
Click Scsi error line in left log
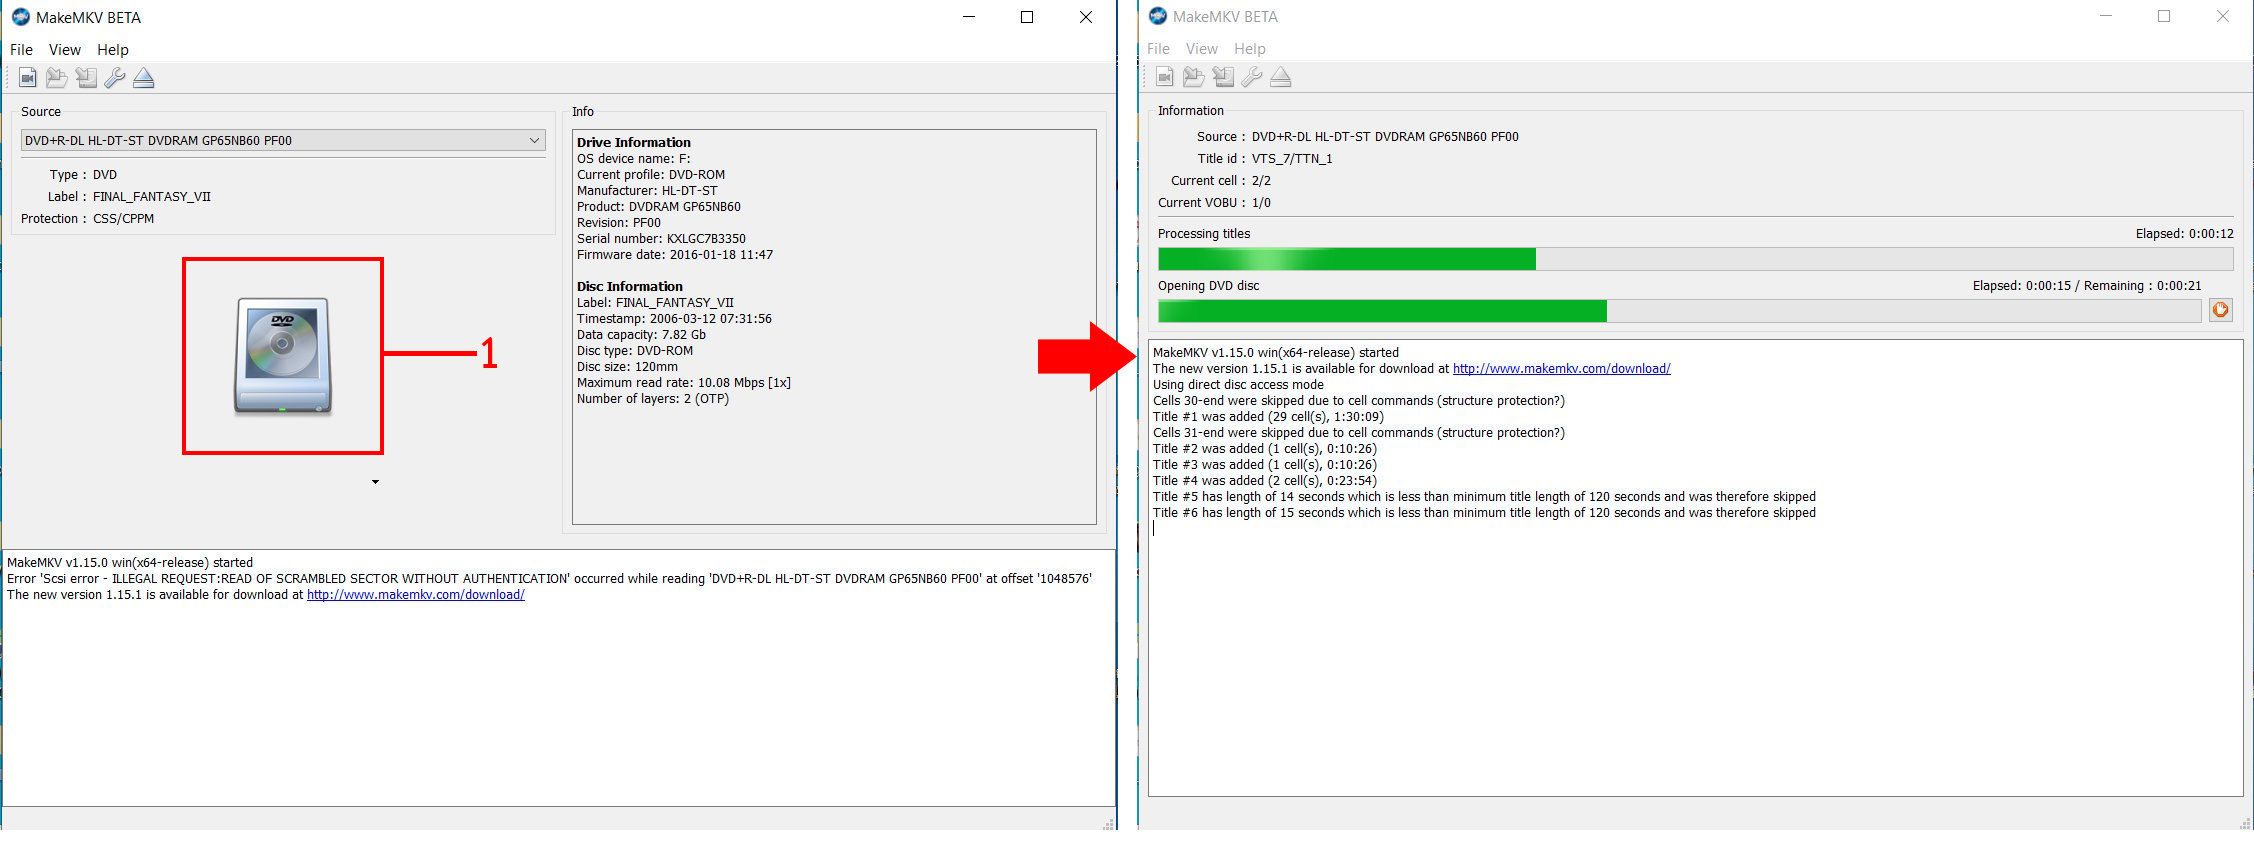click(x=549, y=579)
